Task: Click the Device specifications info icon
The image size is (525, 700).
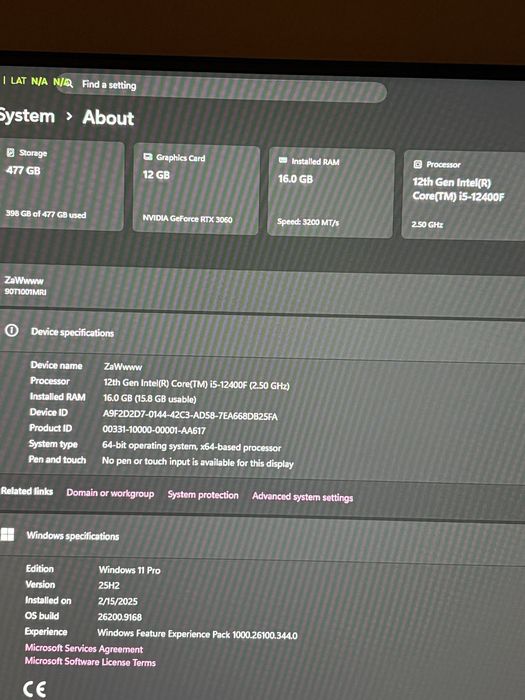Action: point(12,330)
